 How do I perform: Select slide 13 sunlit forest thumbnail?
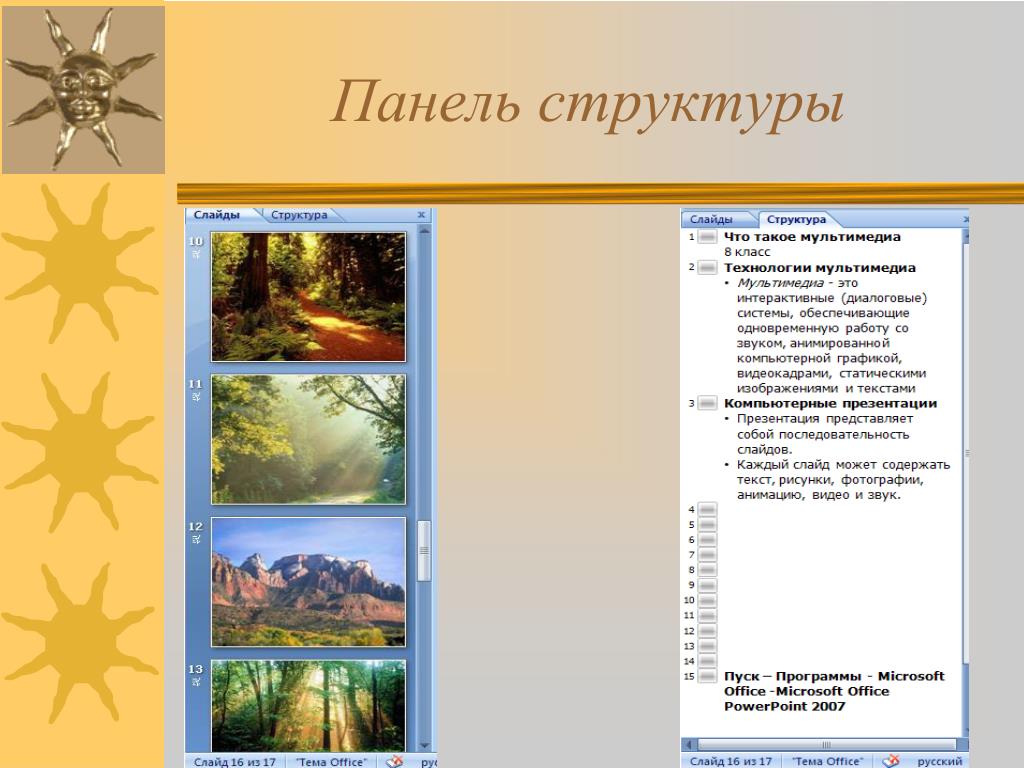click(308, 706)
